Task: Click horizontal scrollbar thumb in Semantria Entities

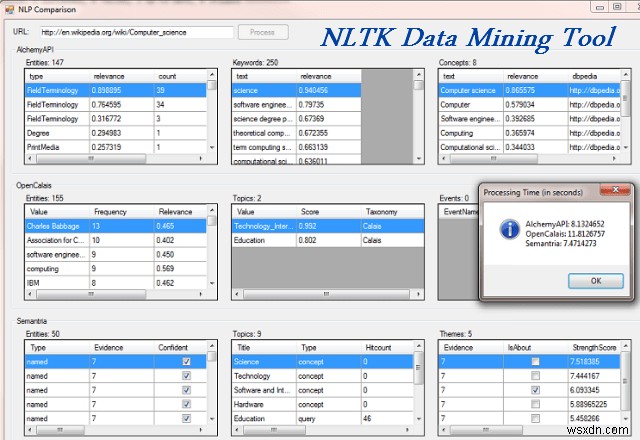Action: click(60, 430)
